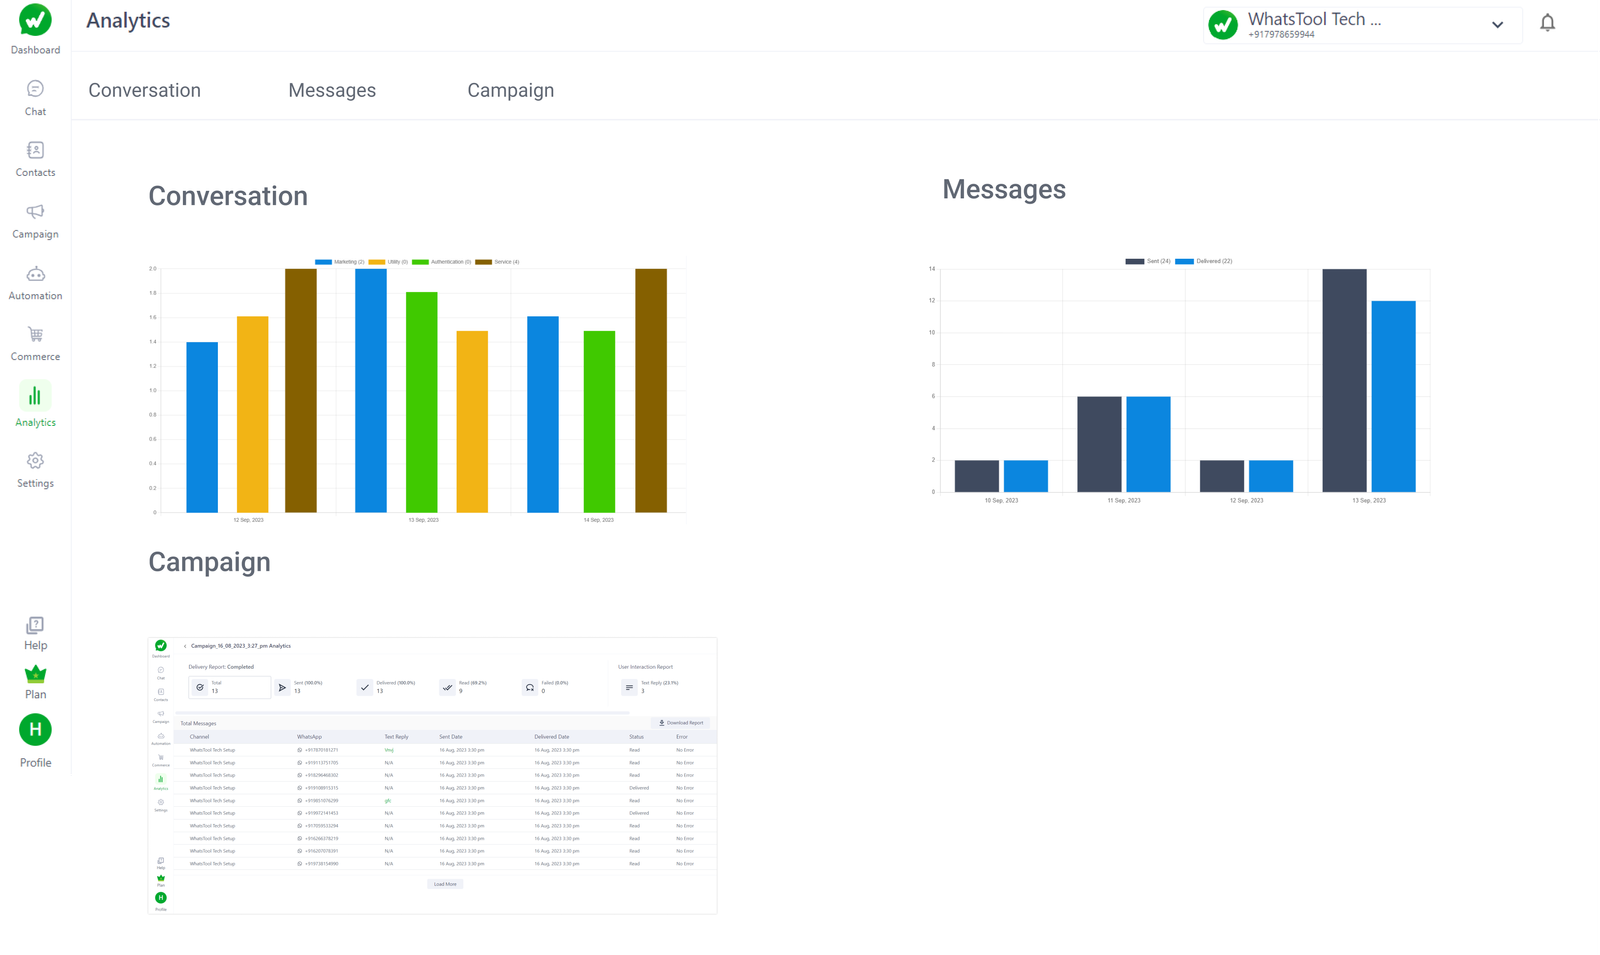Viewport: 1600px width, 955px height.
Task: Open the Commerce section
Action: tap(34, 342)
